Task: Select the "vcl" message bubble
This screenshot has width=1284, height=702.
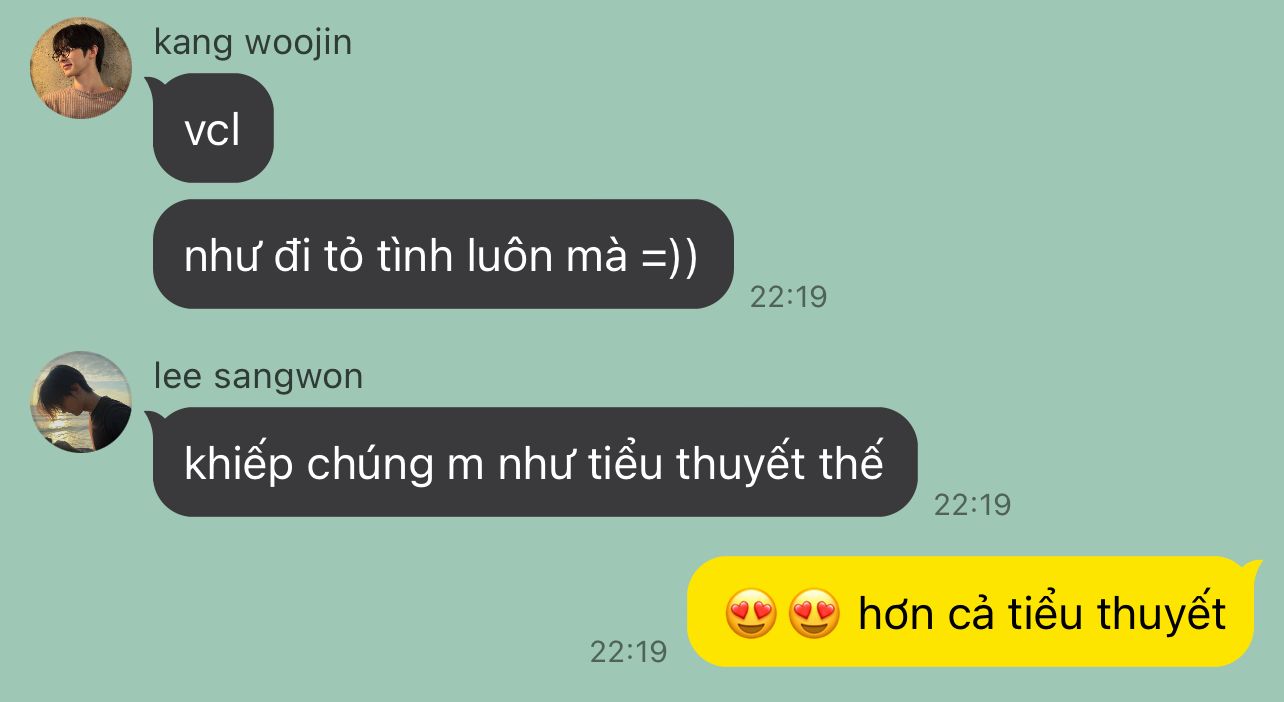Action: (212, 128)
